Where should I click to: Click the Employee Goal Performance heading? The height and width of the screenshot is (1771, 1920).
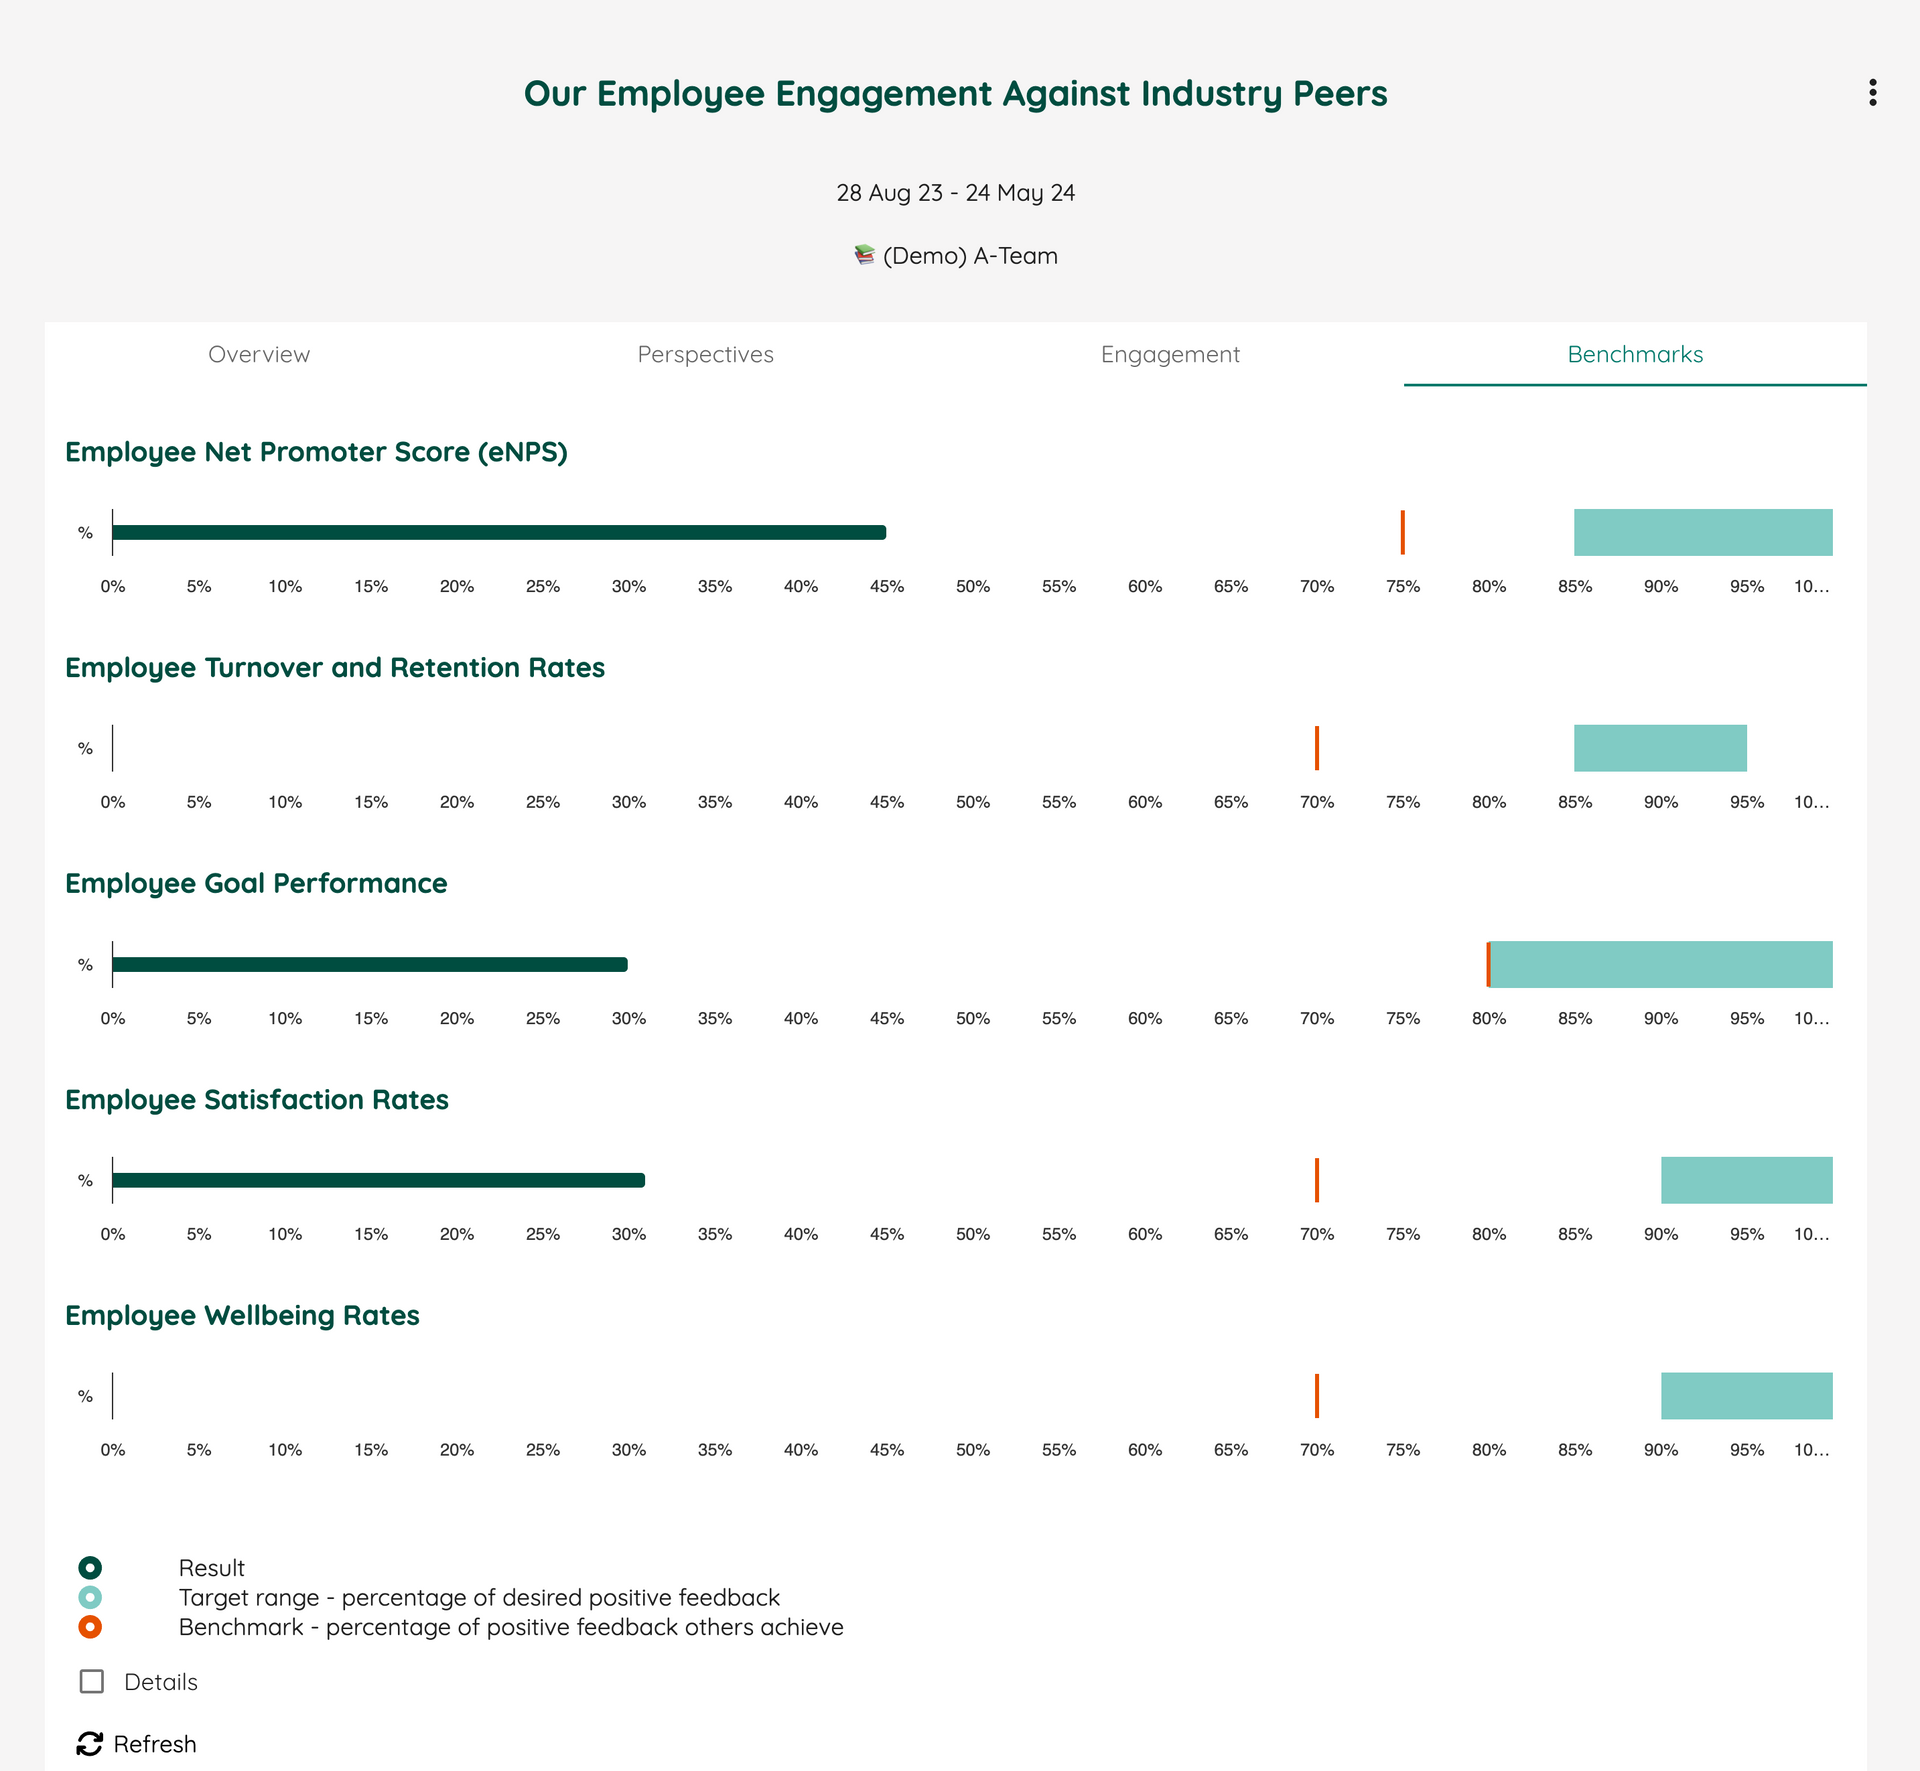[256, 883]
